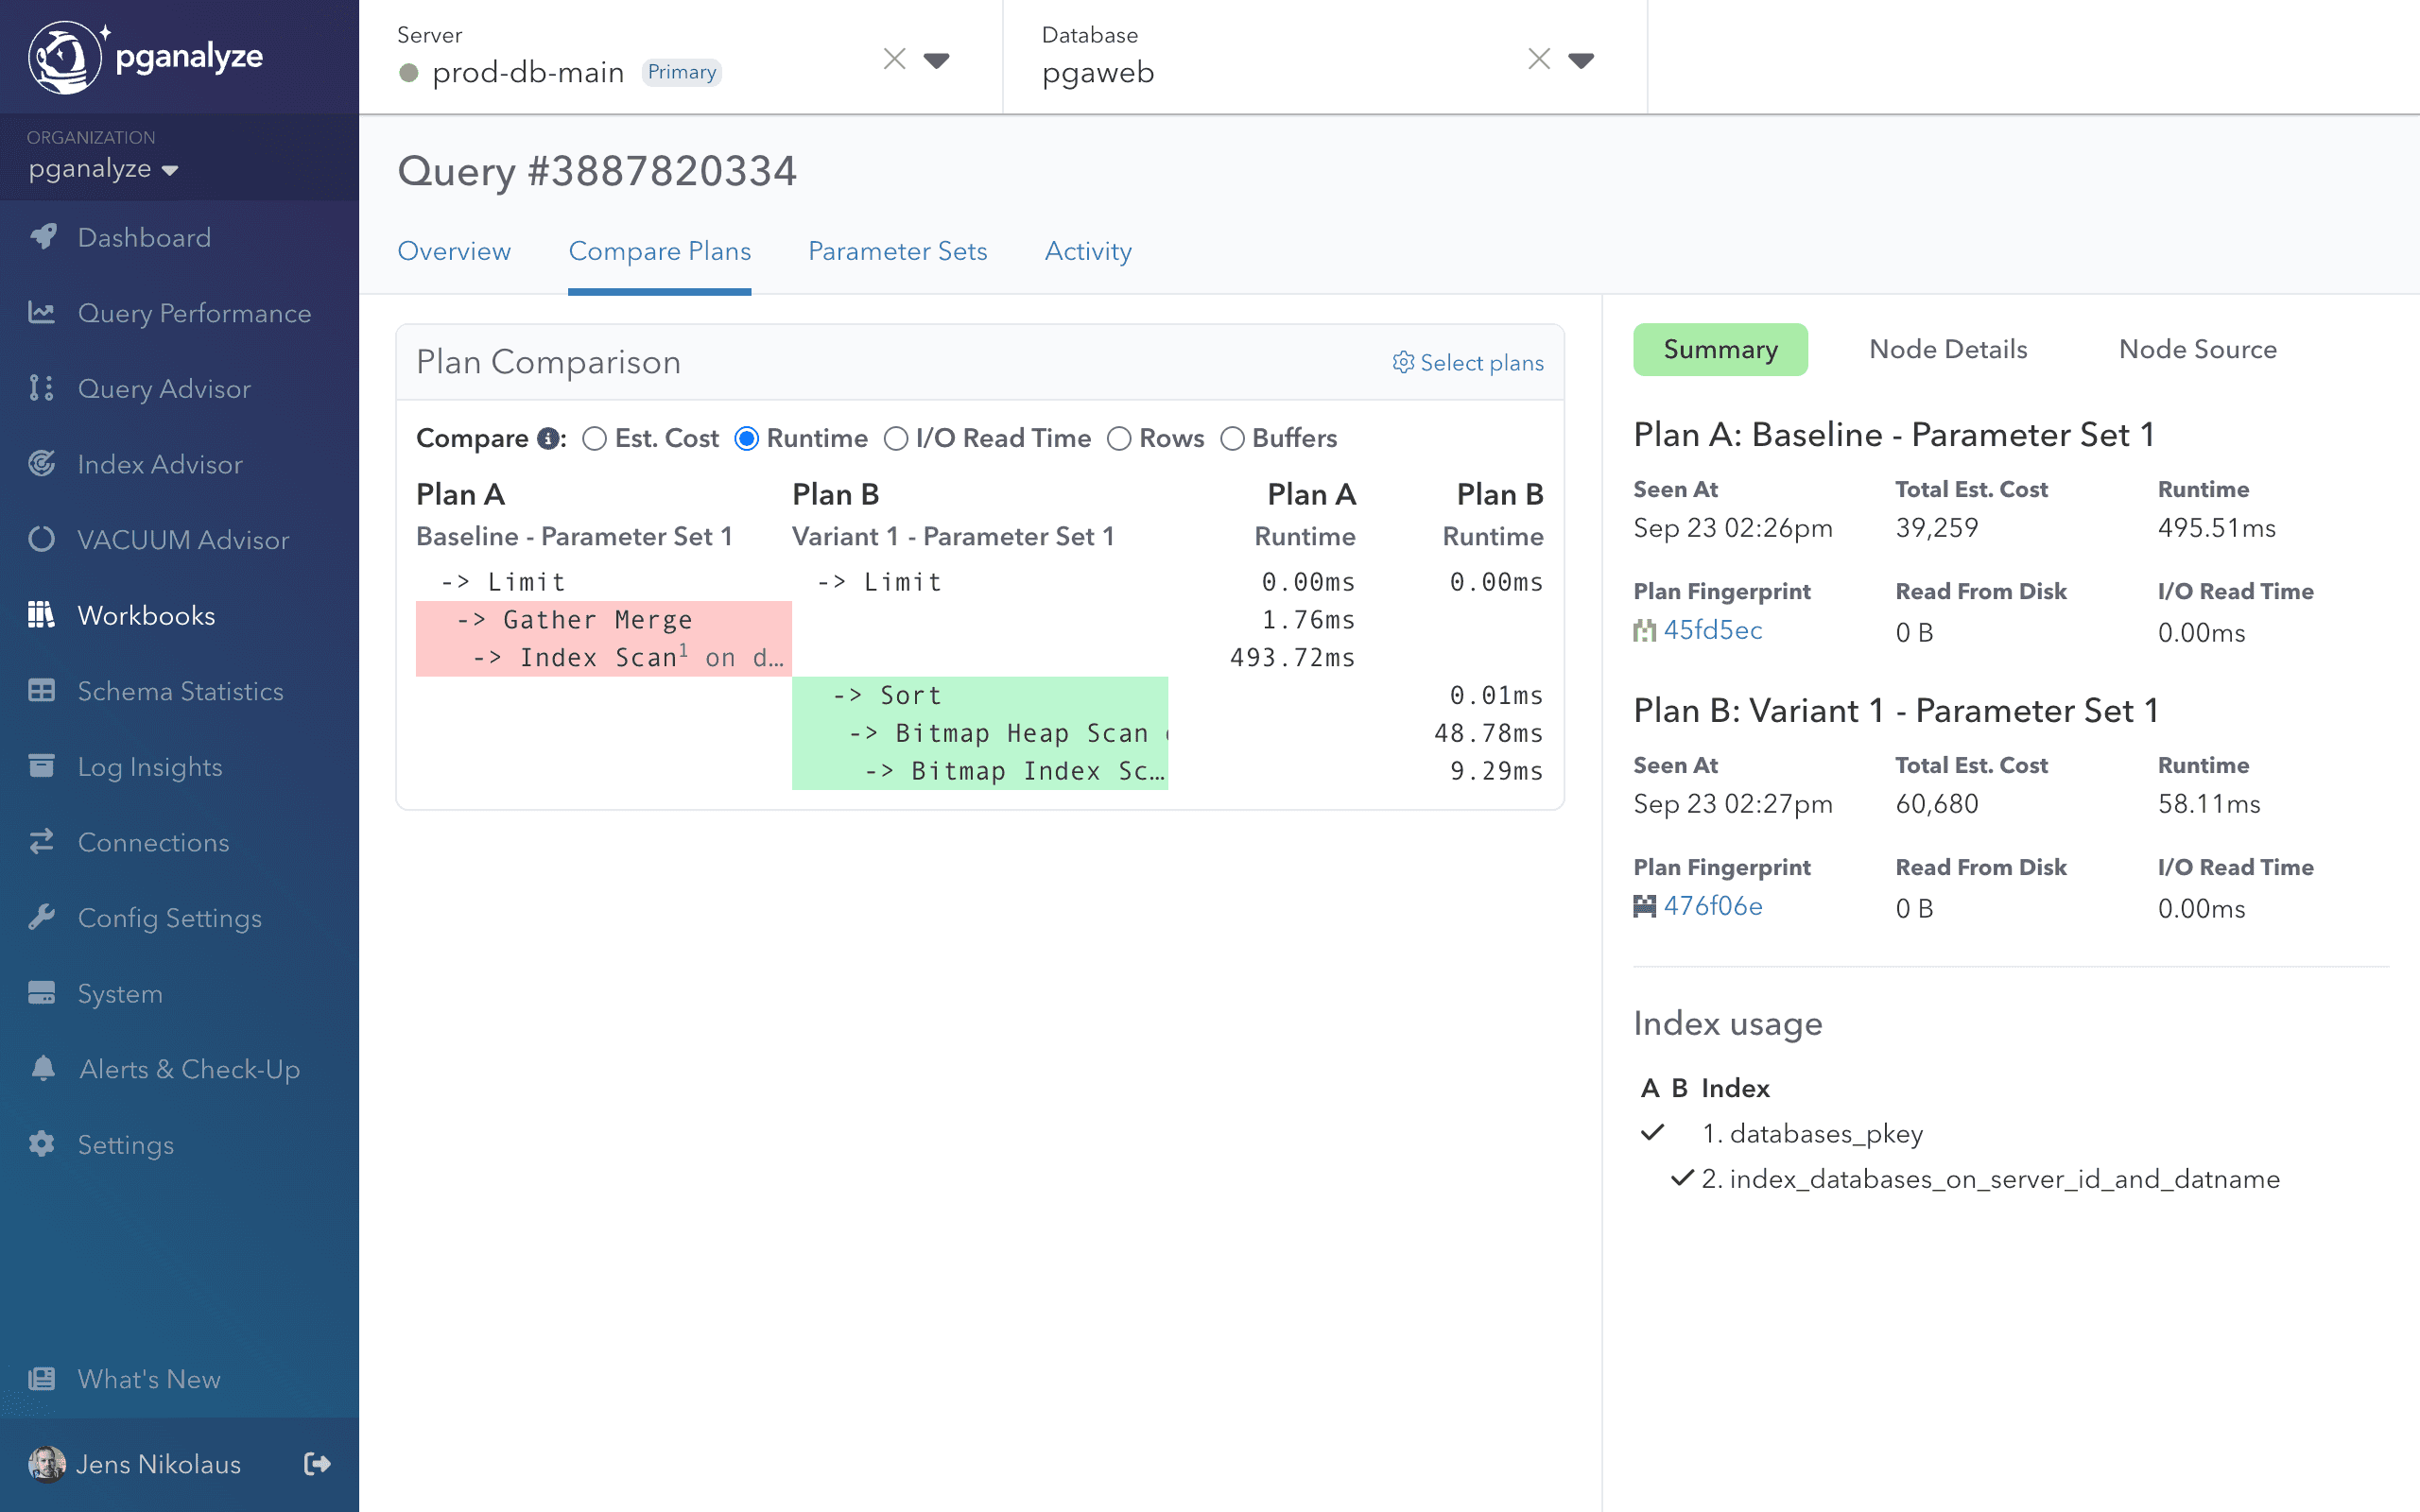
Task: Click the green highlighted Sort node row
Action: [979, 696]
